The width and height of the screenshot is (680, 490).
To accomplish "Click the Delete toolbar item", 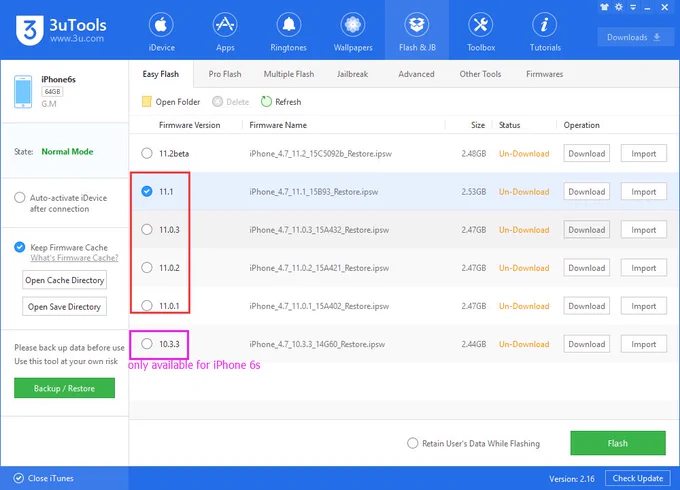I will (x=231, y=102).
